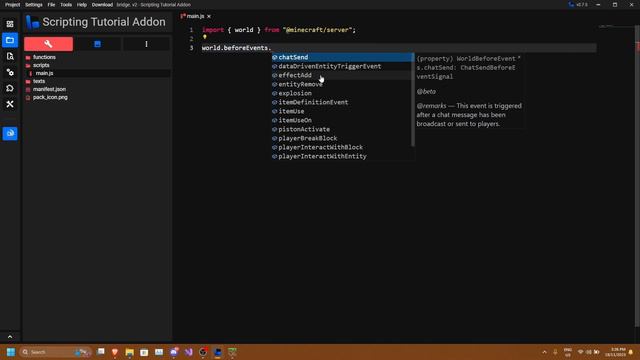The width and height of the screenshot is (640, 360).
Task: Open File Explorer from taskbar
Action: 129,352
